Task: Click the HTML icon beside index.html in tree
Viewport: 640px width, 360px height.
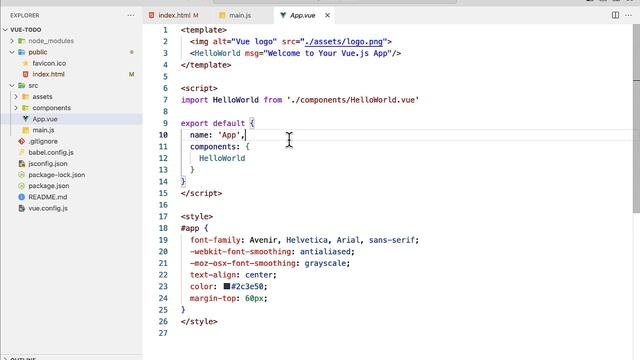Action: coord(25,74)
